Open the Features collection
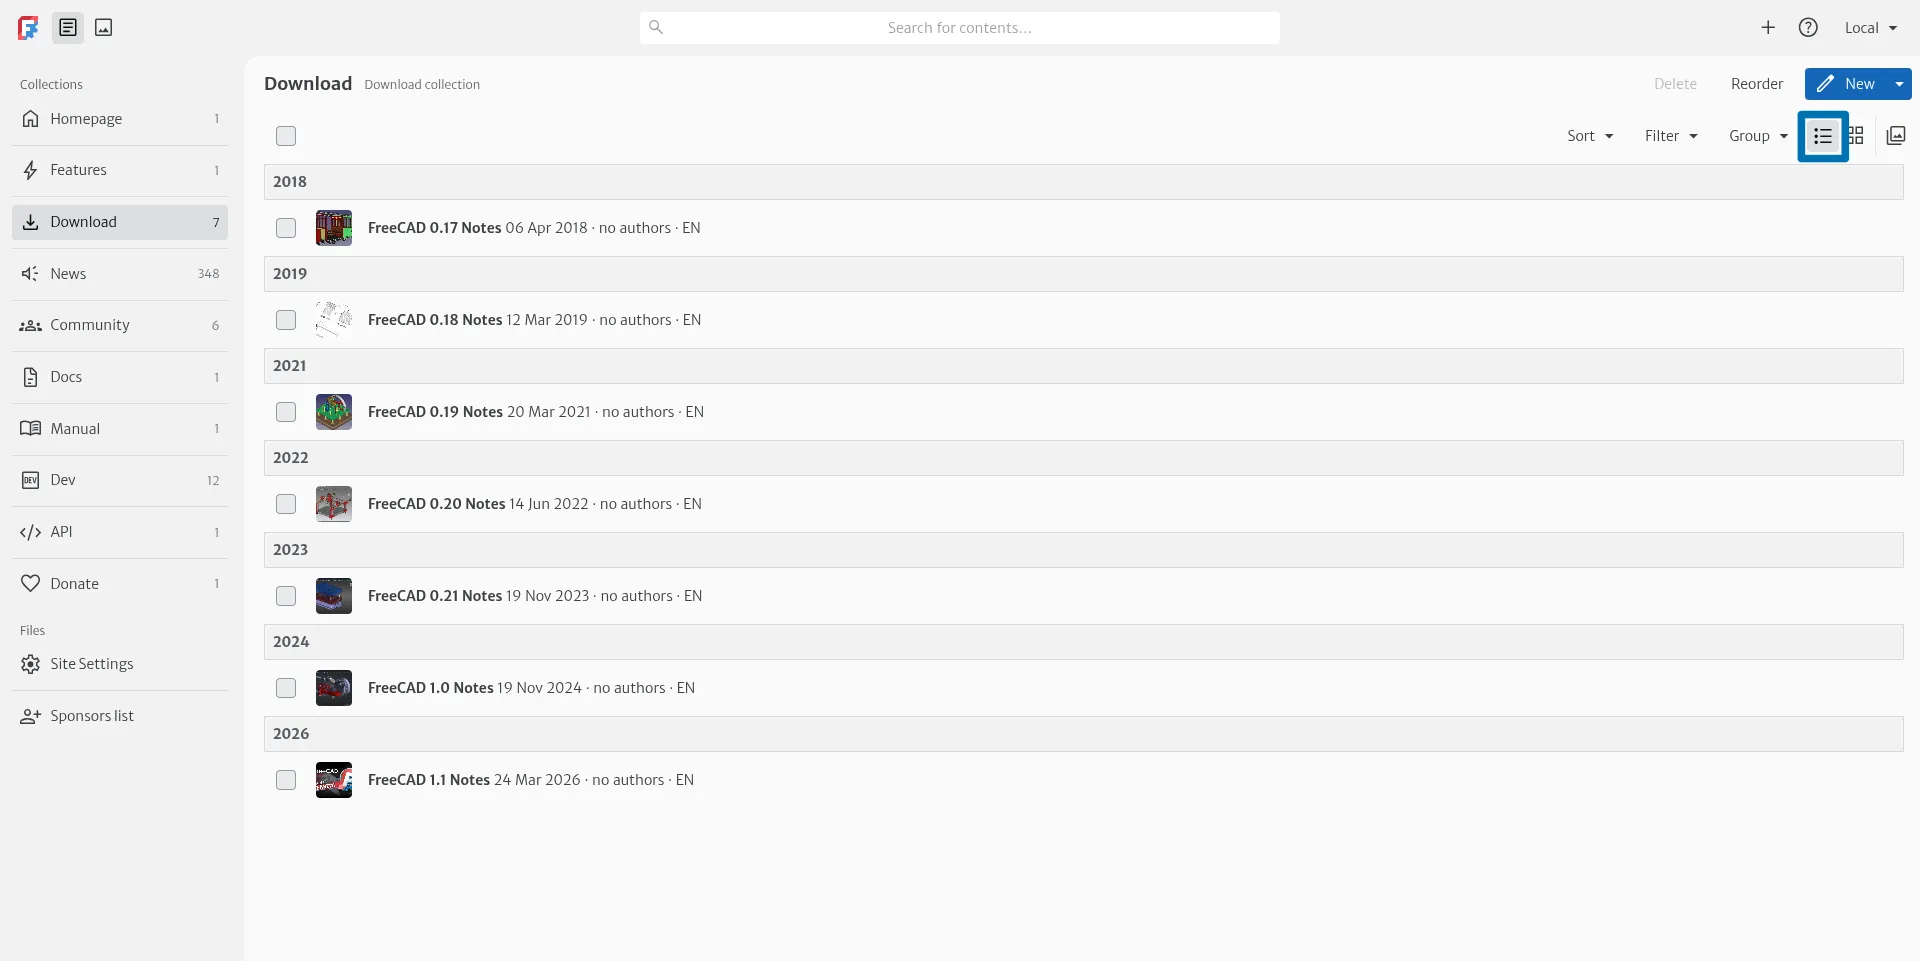 120,170
